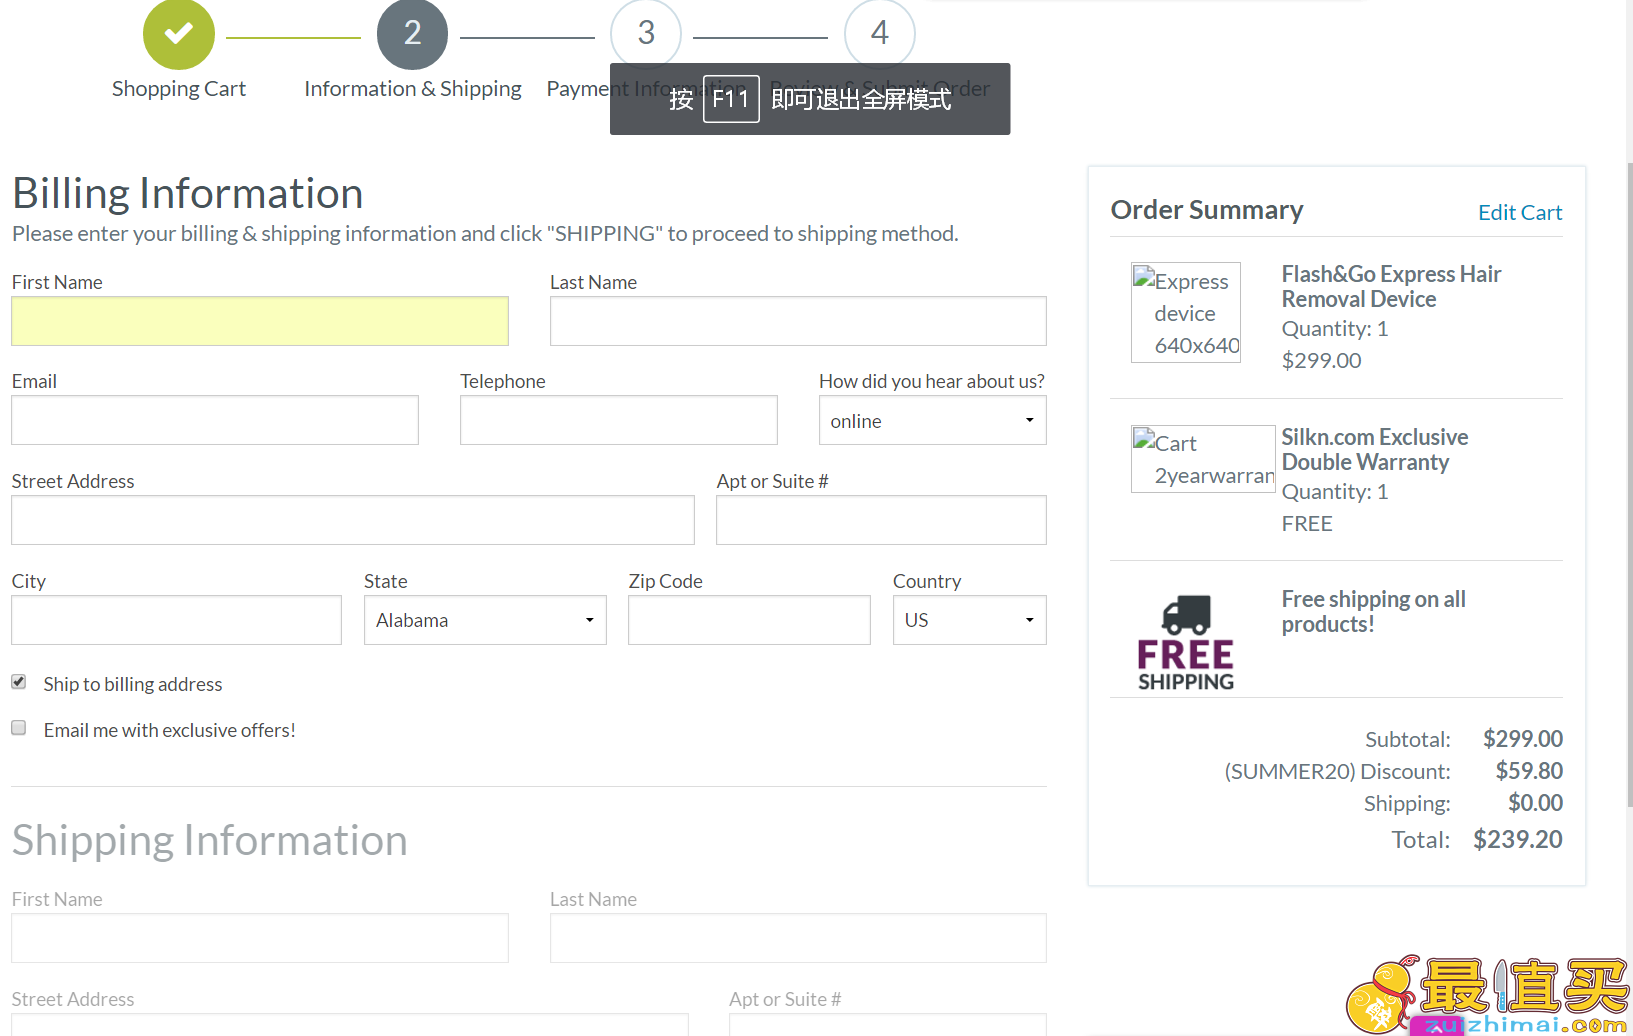Select step 4 circle in progress bar
Screen dimensions: 1633x1036
880,32
